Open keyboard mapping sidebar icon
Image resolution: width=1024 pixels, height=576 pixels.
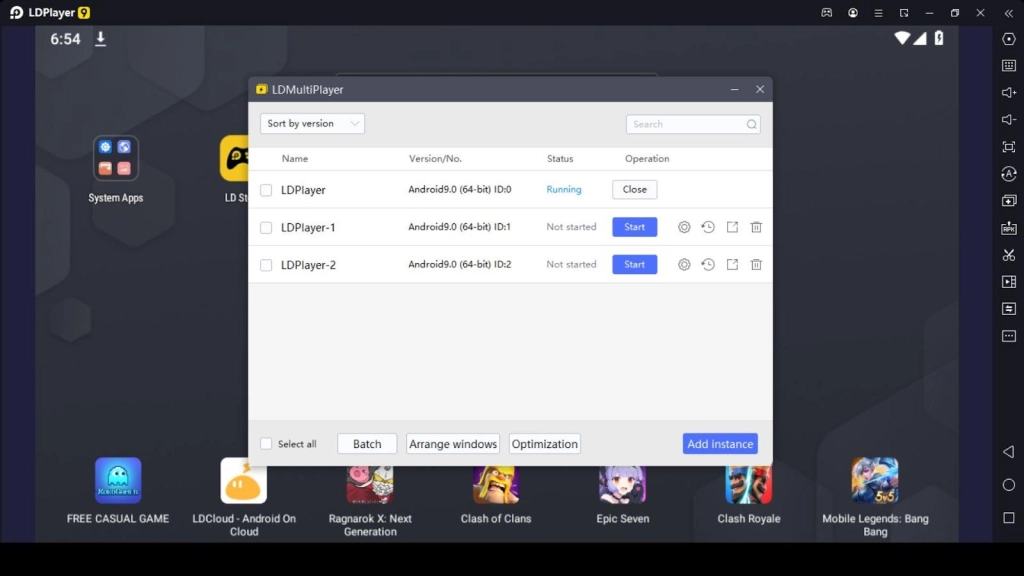pyautogui.click(x=1009, y=66)
